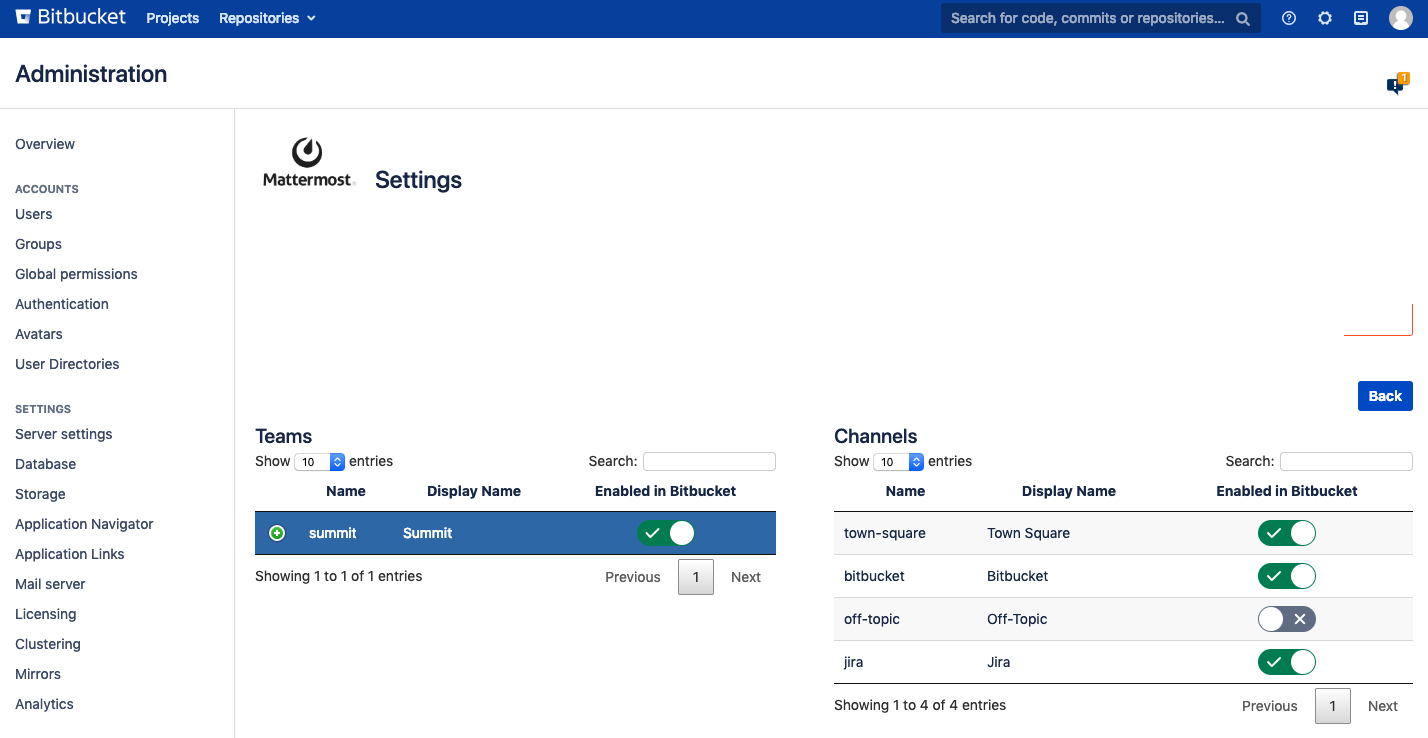Open the help question mark icon
Screen dimensions: 1428x738
pyautogui.click(x=1289, y=18)
